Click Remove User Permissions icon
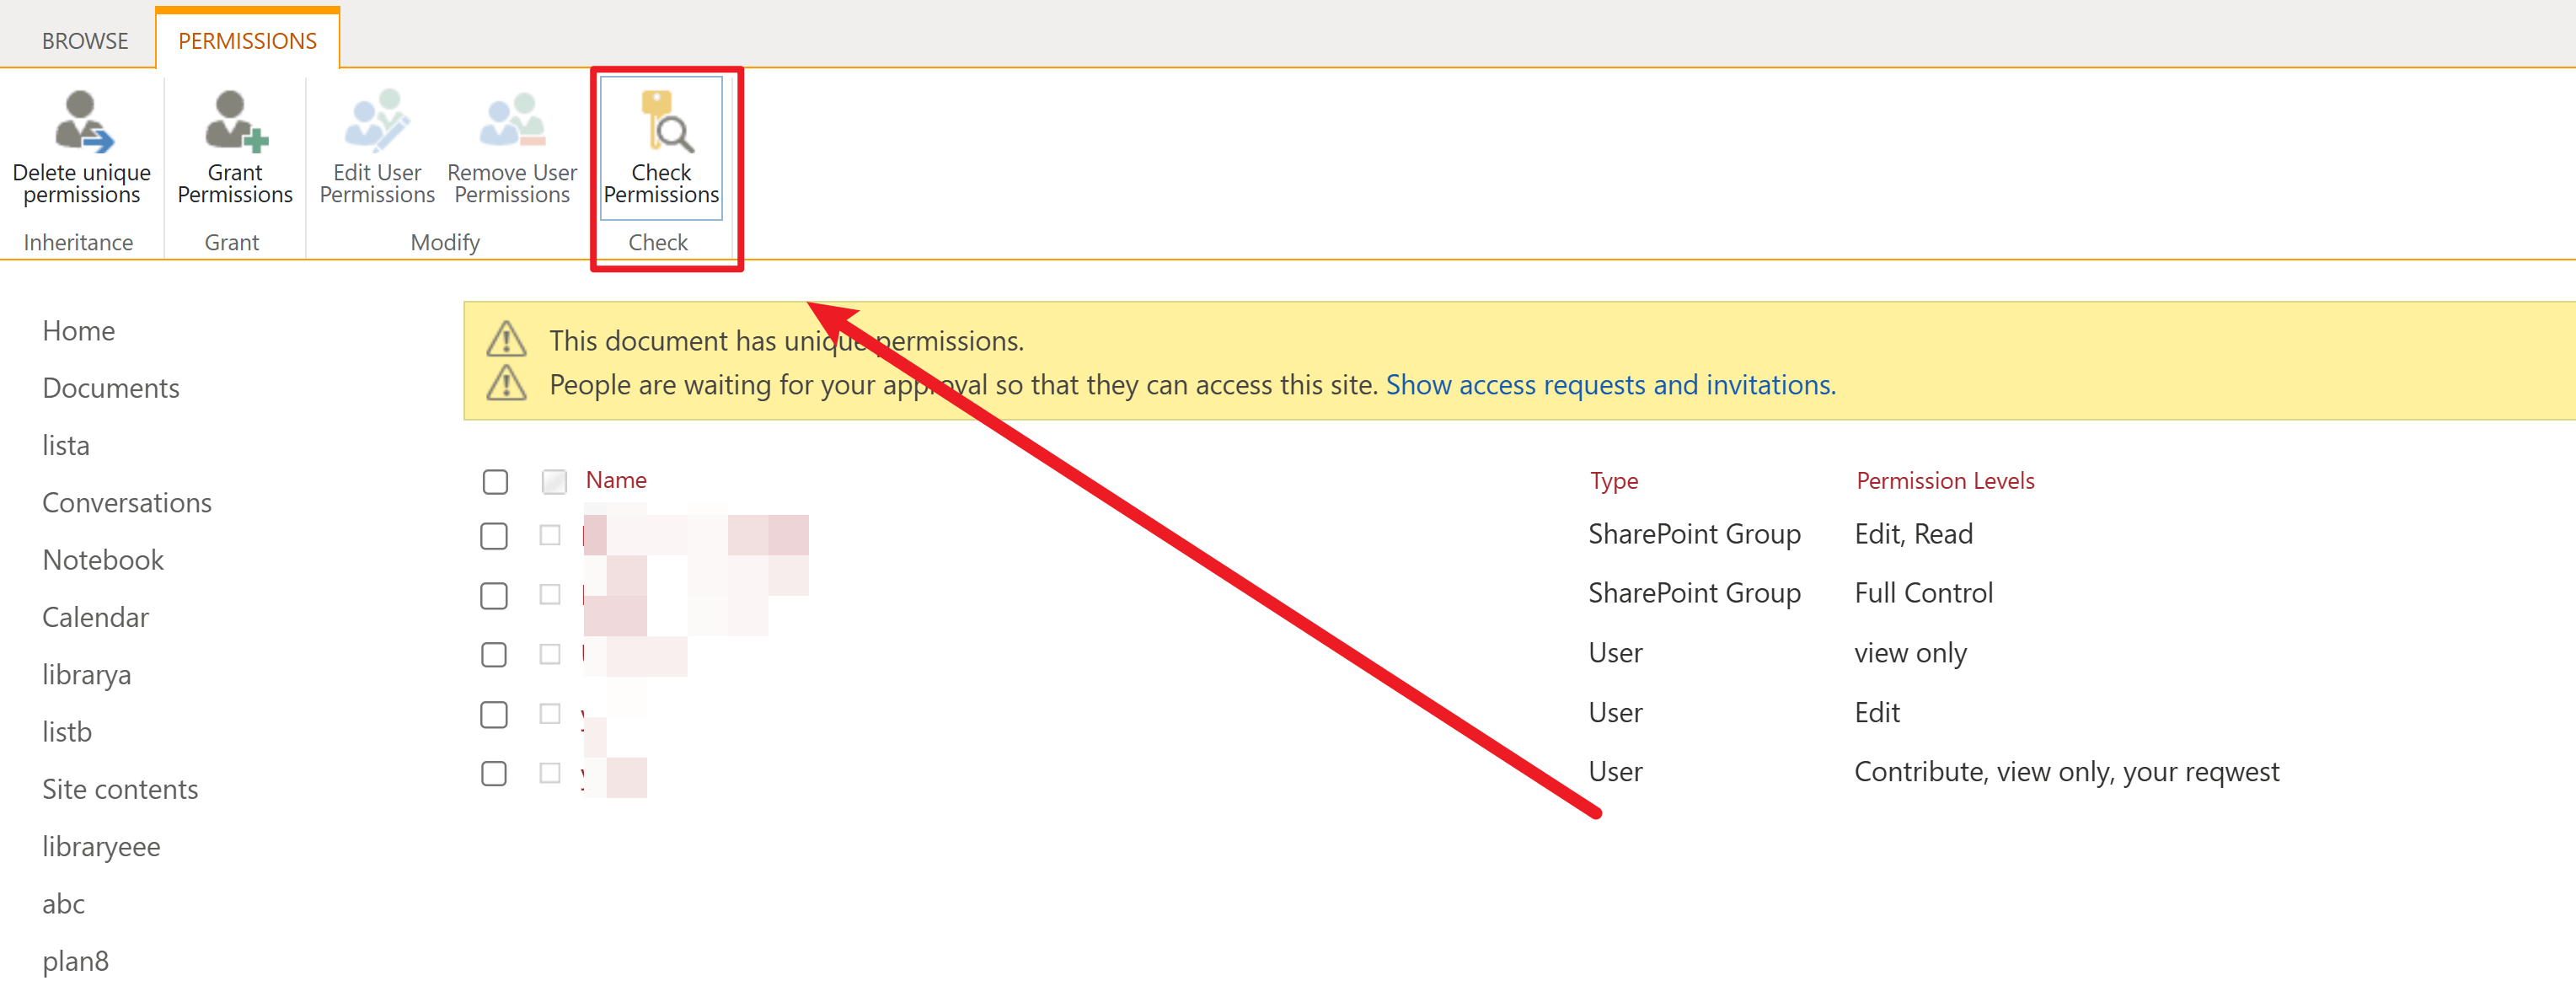Screen dimensions: 2576x986 [512, 120]
